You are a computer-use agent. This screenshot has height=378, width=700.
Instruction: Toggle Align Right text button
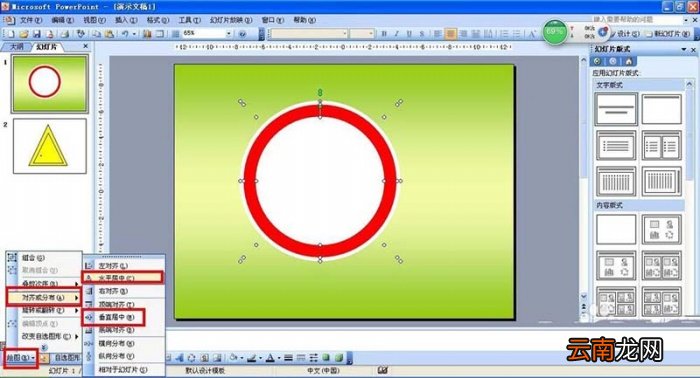pyautogui.click(x=463, y=34)
